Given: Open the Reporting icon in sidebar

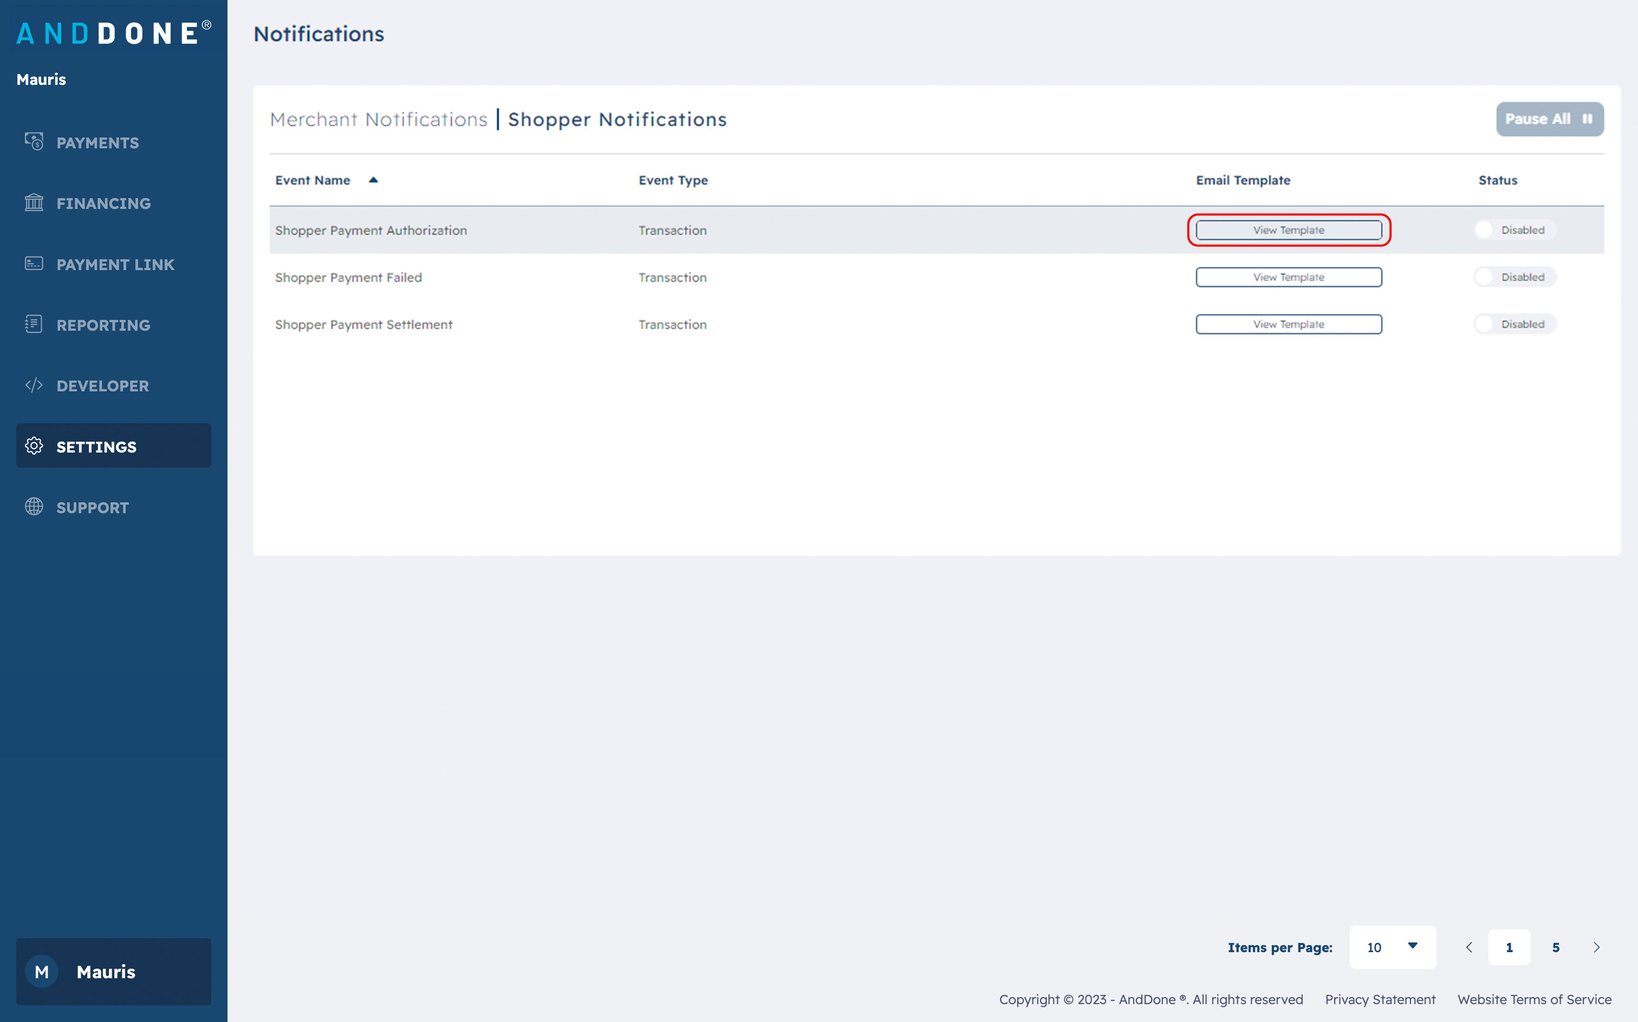Looking at the screenshot, I should [33, 324].
